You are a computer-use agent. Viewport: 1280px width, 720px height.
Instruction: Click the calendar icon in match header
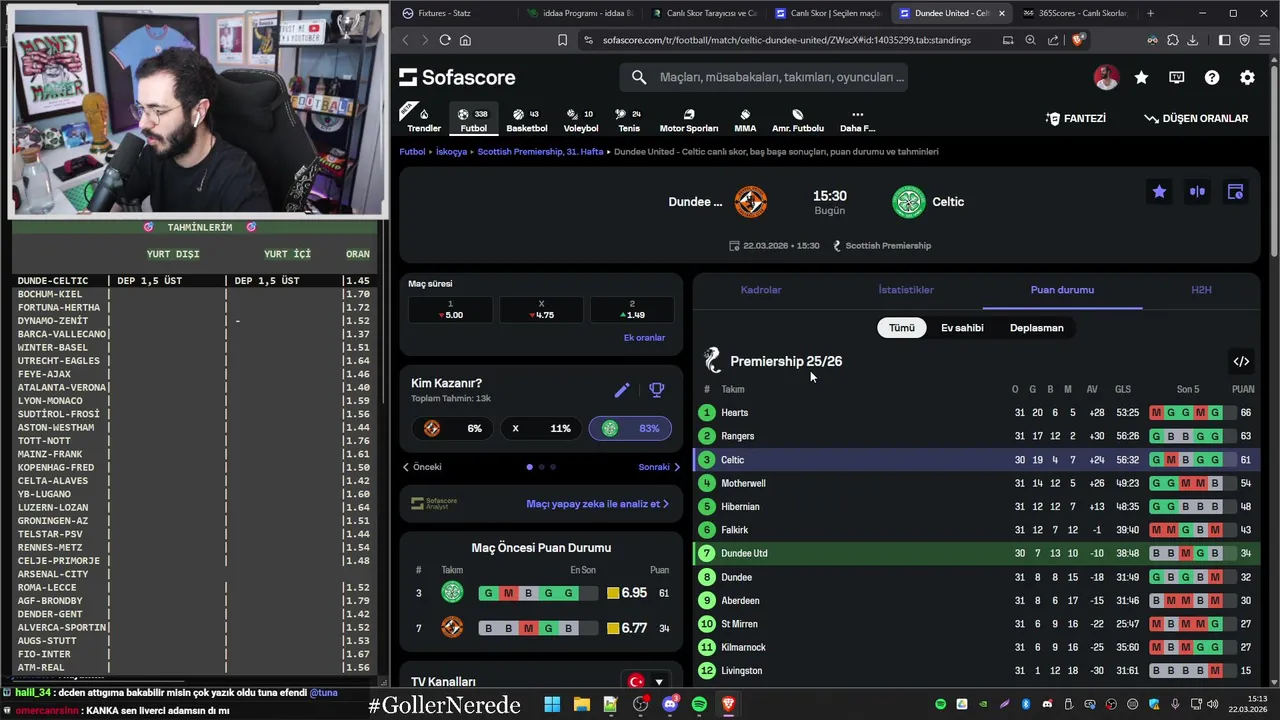pos(1235,192)
